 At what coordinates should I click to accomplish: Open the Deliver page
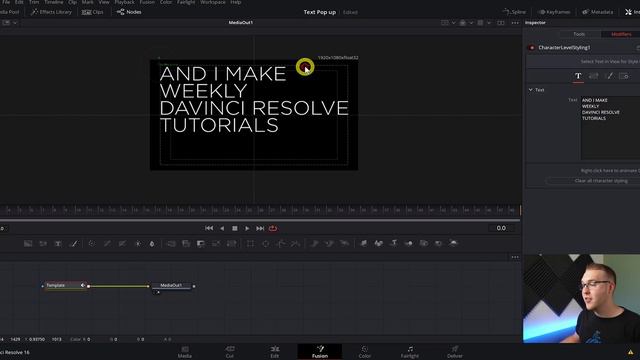pyautogui.click(x=454, y=351)
